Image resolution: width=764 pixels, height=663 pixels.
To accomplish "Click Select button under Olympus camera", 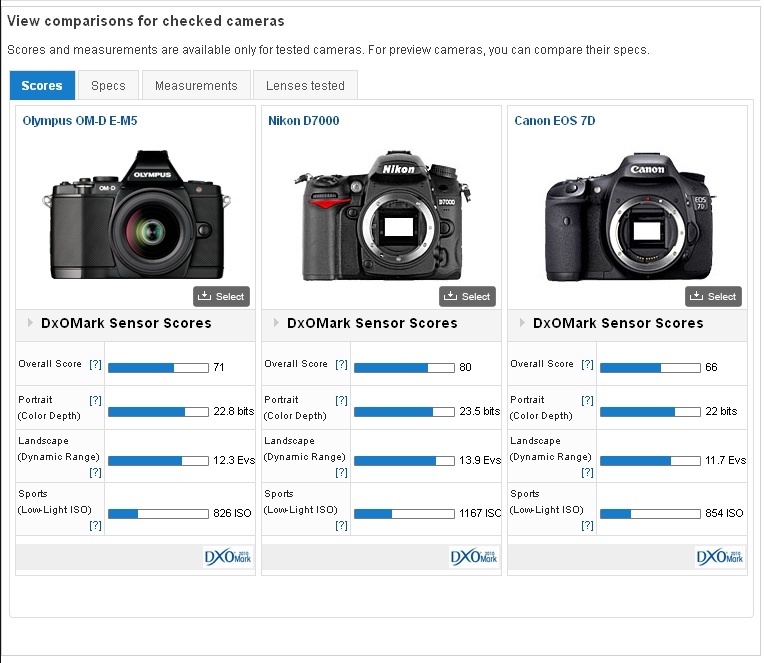I will 221,296.
